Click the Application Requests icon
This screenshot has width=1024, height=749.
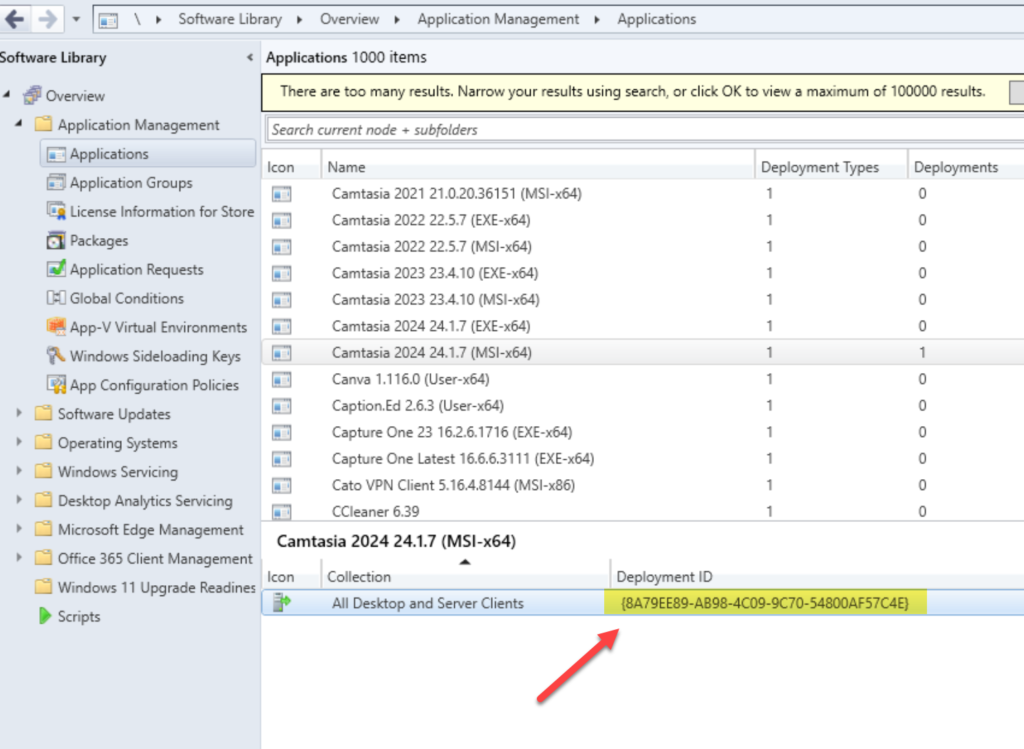[56, 269]
